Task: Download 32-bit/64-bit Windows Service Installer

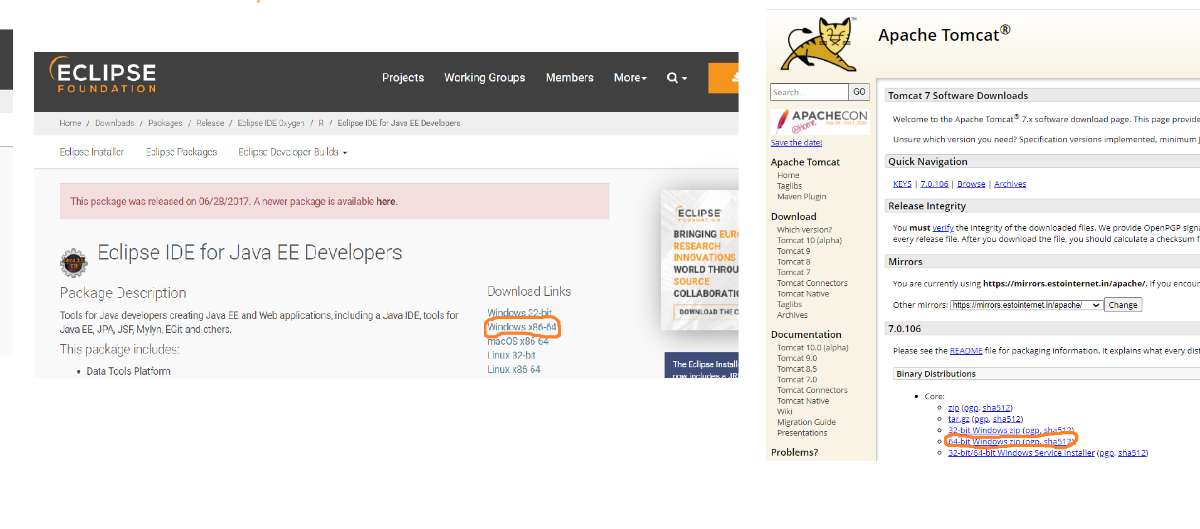Action: (1020, 453)
